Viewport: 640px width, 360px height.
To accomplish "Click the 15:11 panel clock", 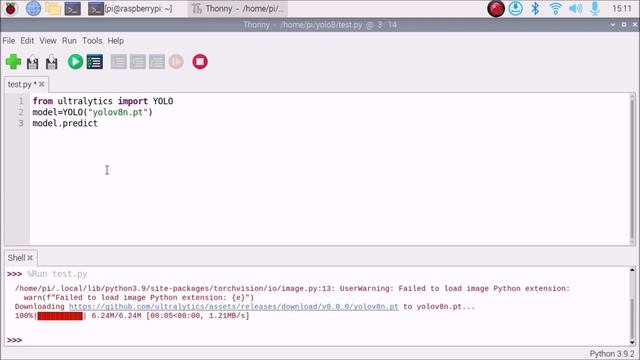I will point(622,9).
